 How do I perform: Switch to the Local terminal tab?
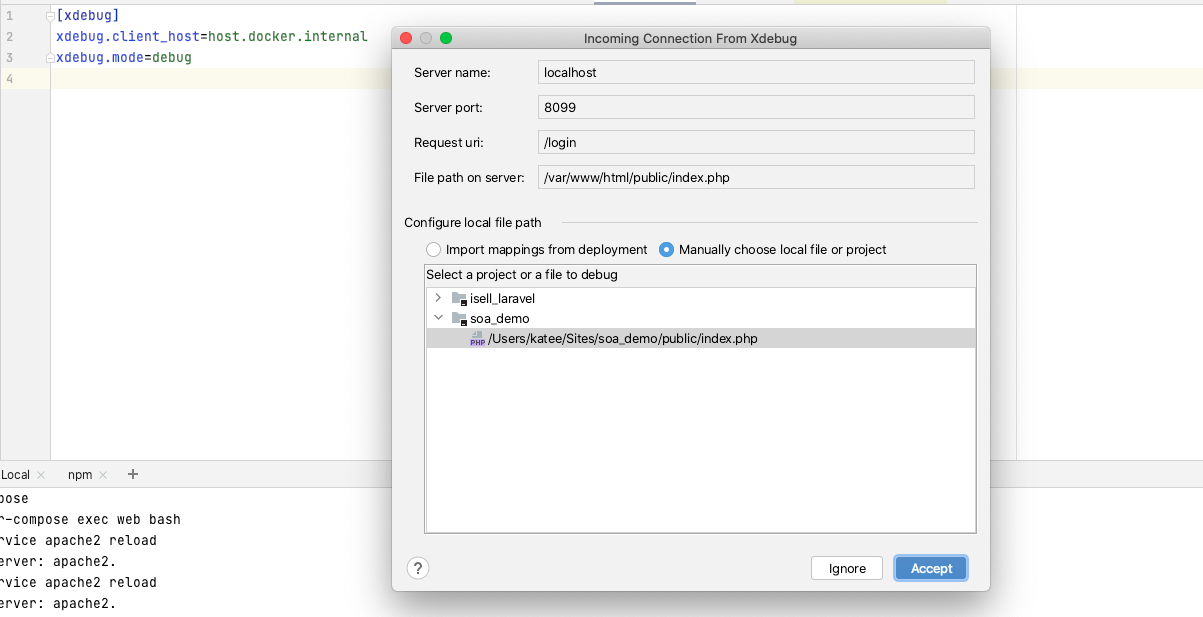(16, 475)
